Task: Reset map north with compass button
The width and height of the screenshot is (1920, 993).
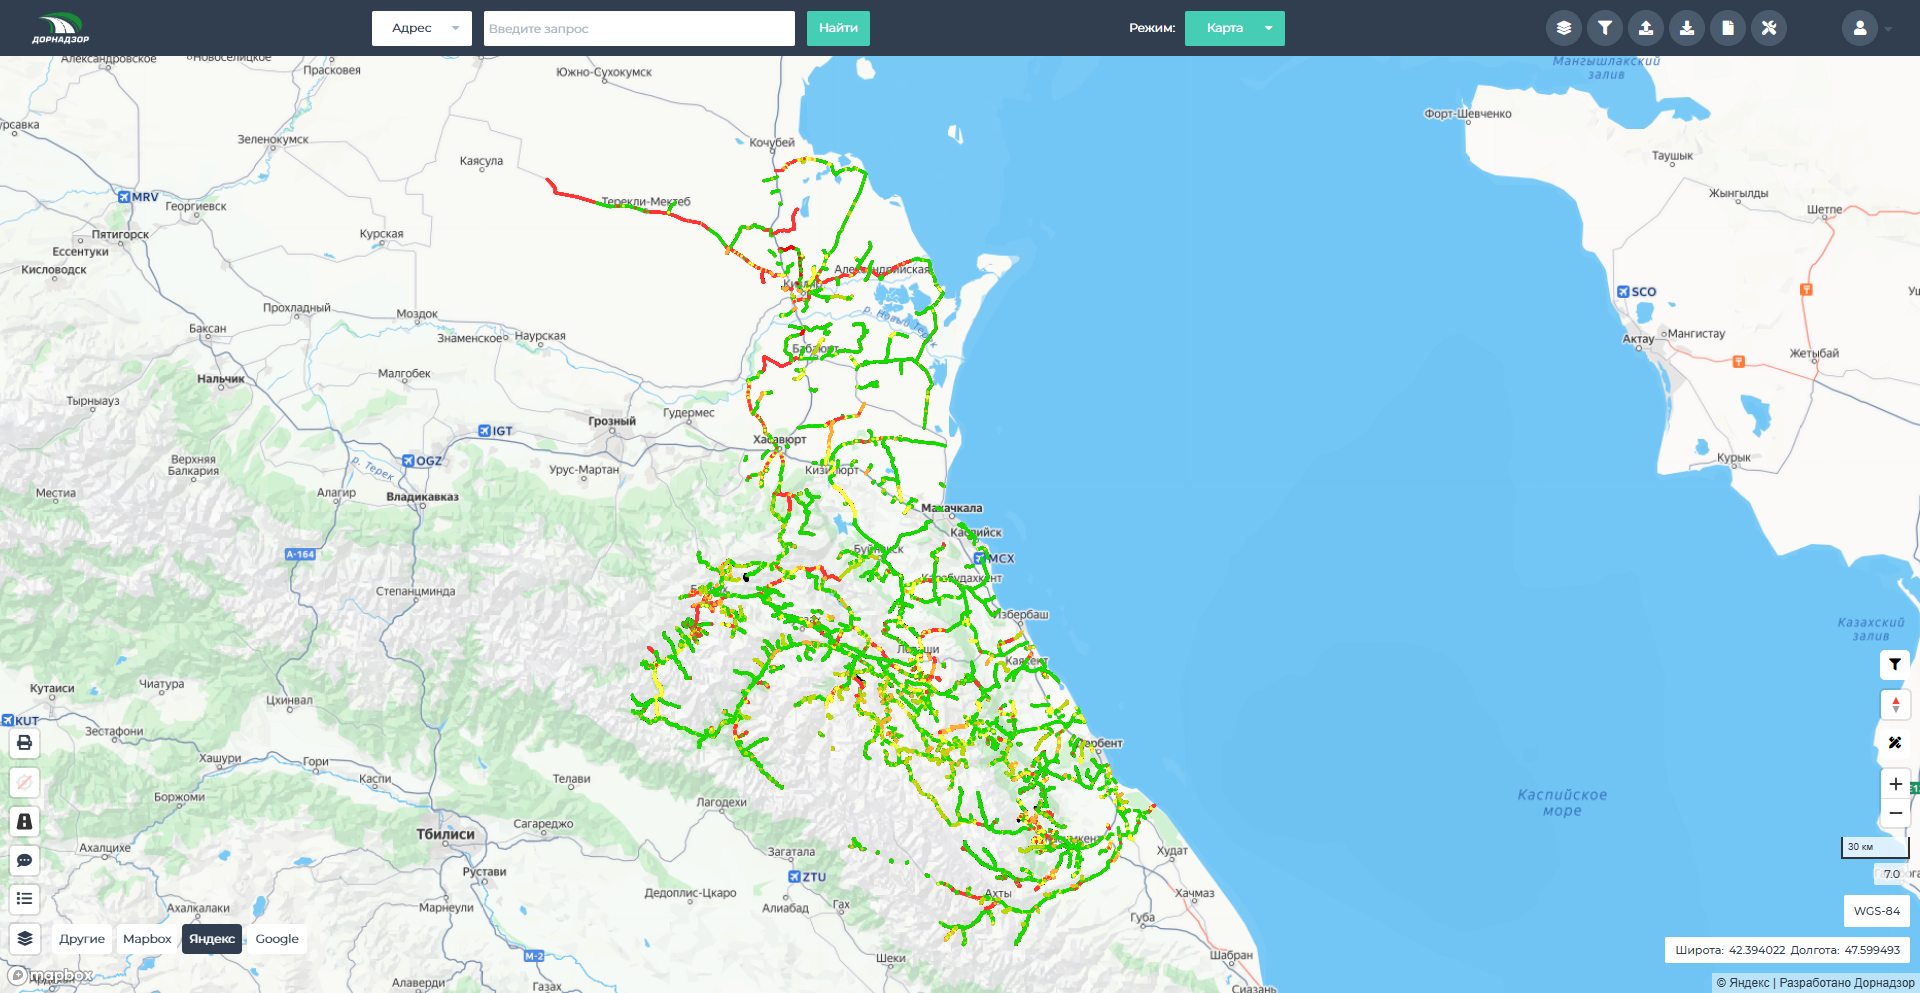Action: pyautogui.click(x=1895, y=704)
